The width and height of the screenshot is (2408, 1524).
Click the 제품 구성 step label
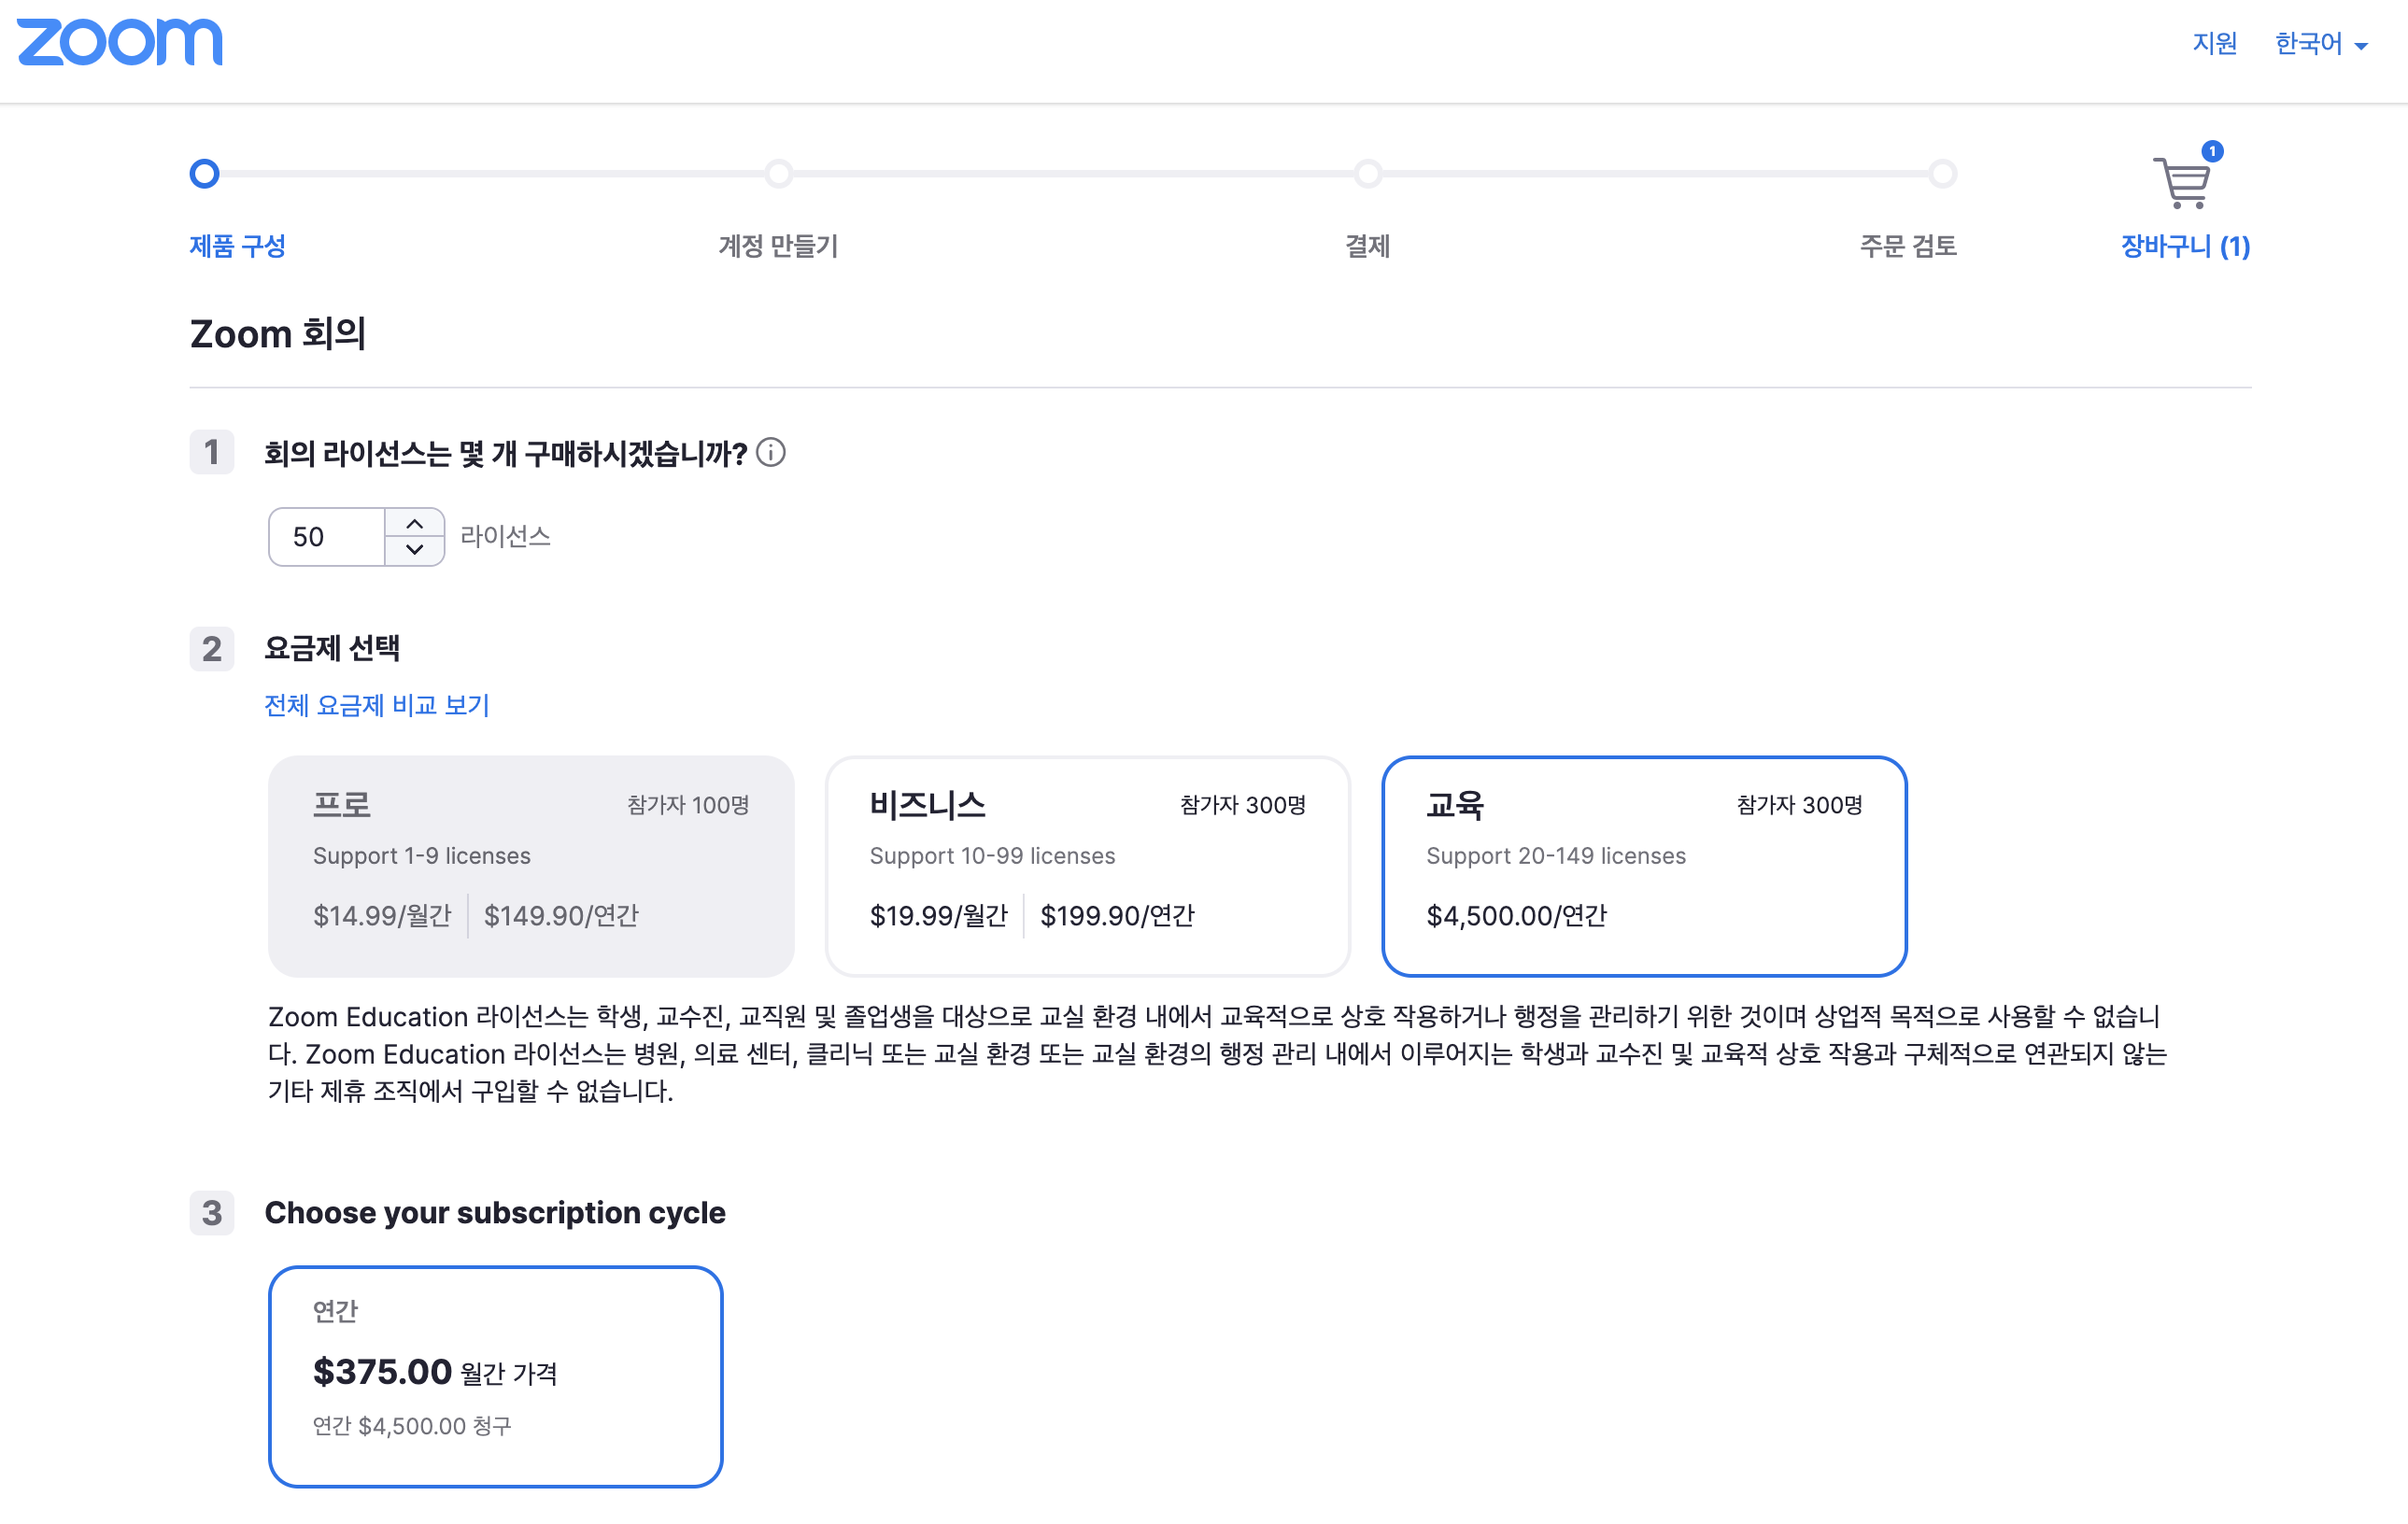point(238,246)
